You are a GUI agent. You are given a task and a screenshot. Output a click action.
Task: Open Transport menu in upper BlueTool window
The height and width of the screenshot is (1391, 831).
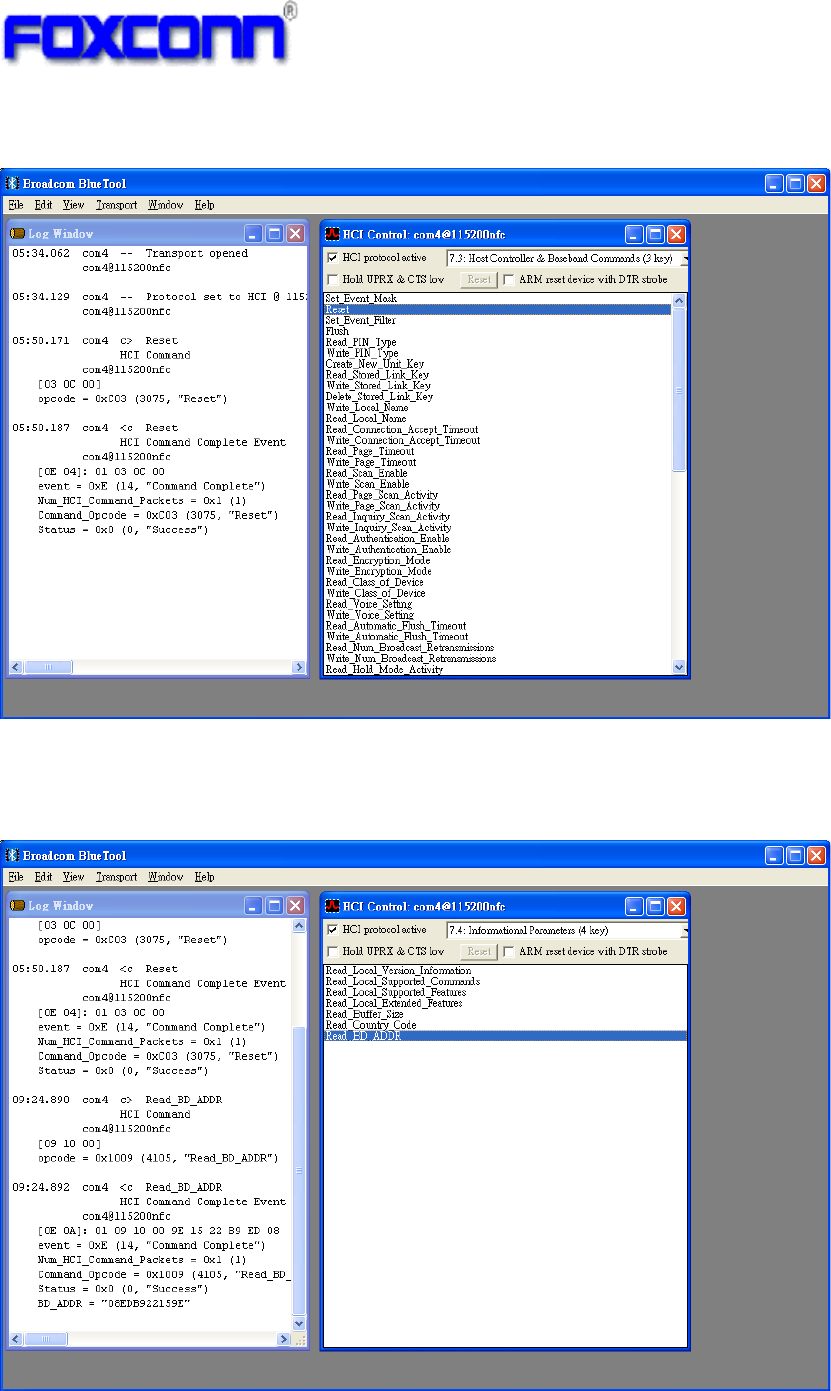pos(117,205)
